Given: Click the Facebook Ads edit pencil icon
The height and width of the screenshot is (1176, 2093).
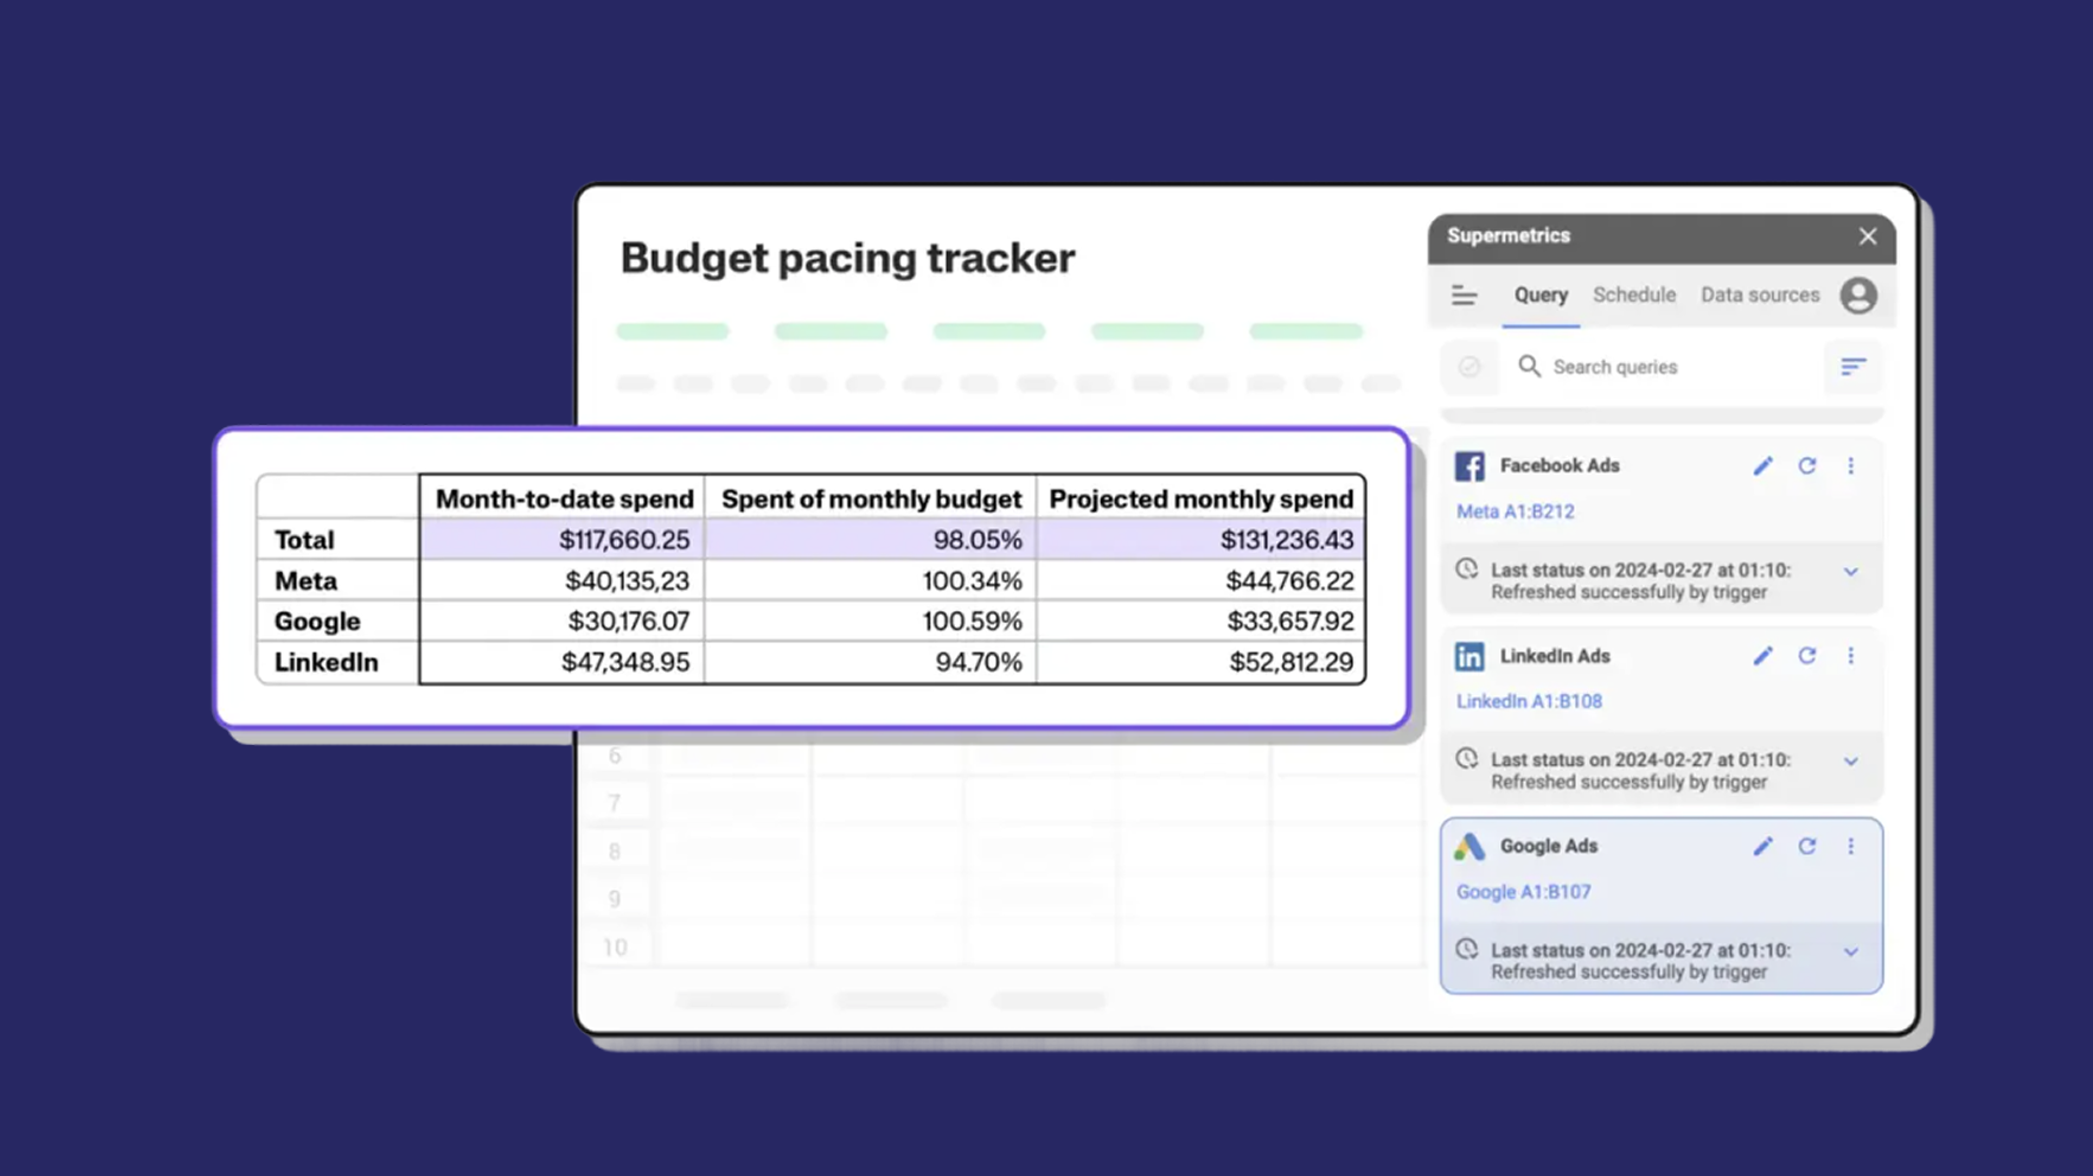Looking at the screenshot, I should coord(1762,466).
